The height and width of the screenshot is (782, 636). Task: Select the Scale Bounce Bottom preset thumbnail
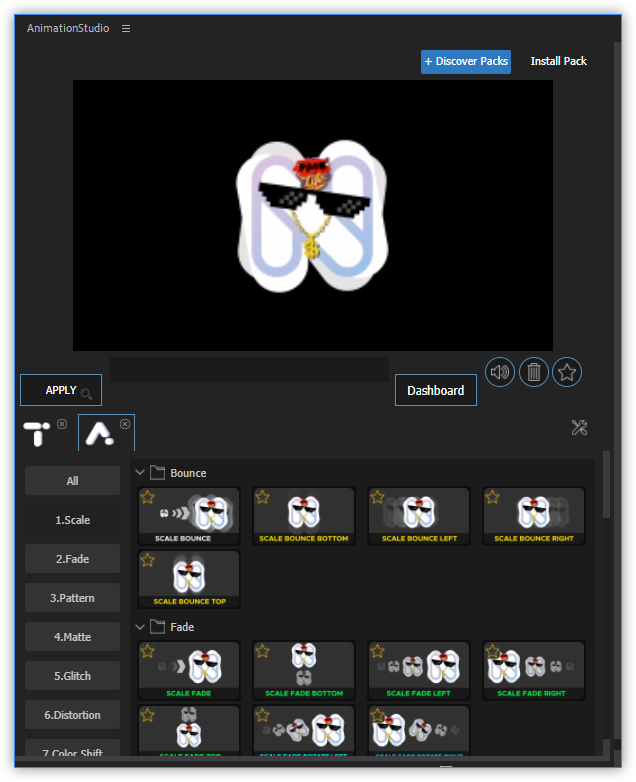pyautogui.click(x=304, y=516)
